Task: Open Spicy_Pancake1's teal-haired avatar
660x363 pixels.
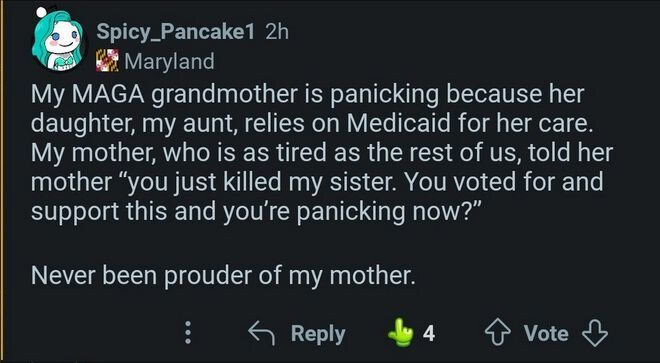Action: pos(58,41)
